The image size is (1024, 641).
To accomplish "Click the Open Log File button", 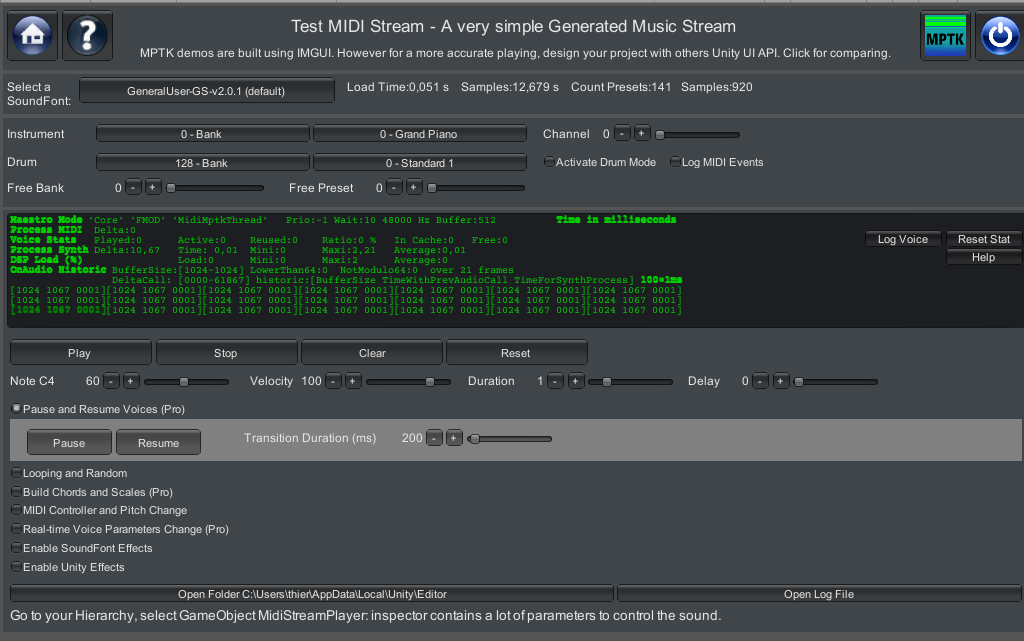I will click(818, 594).
